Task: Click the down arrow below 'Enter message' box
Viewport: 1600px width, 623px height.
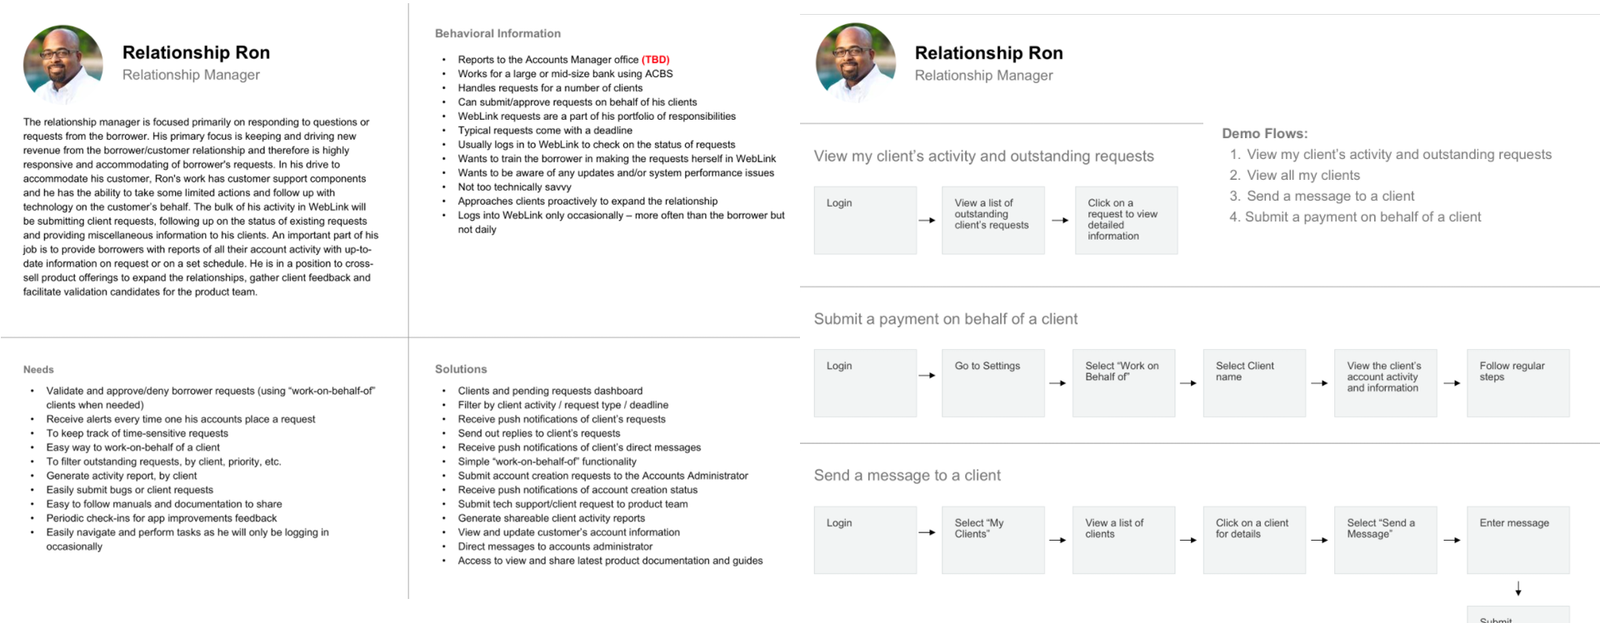Action: [1518, 590]
